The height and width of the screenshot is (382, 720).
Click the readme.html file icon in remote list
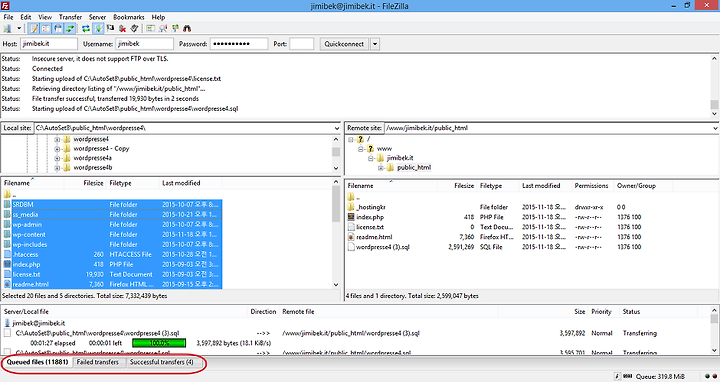pos(351,237)
